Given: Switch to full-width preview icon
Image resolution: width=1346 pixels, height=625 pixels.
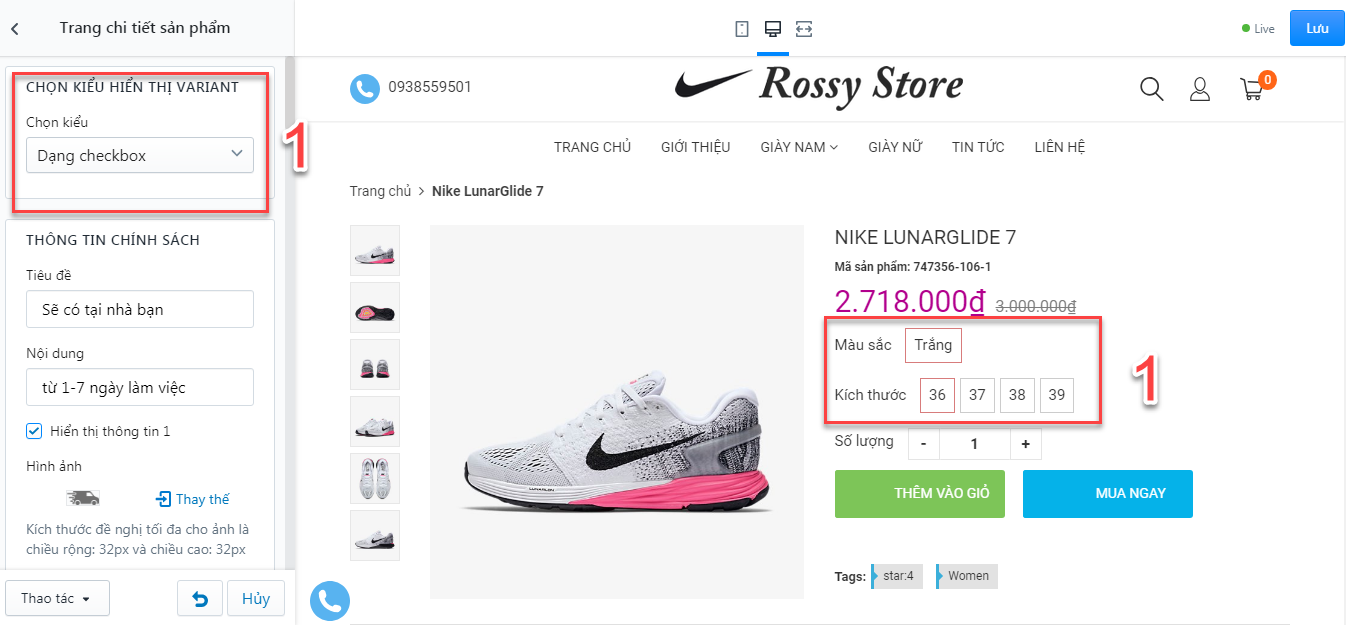Looking at the screenshot, I should tap(804, 29).
